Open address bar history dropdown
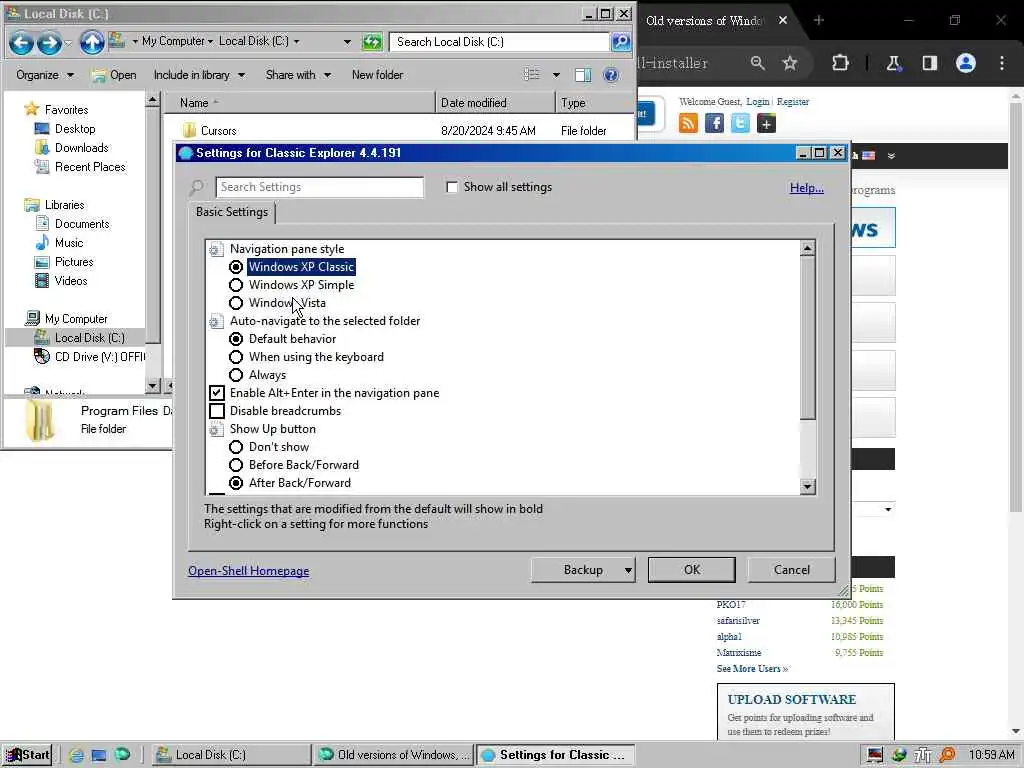 pyautogui.click(x=347, y=42)
